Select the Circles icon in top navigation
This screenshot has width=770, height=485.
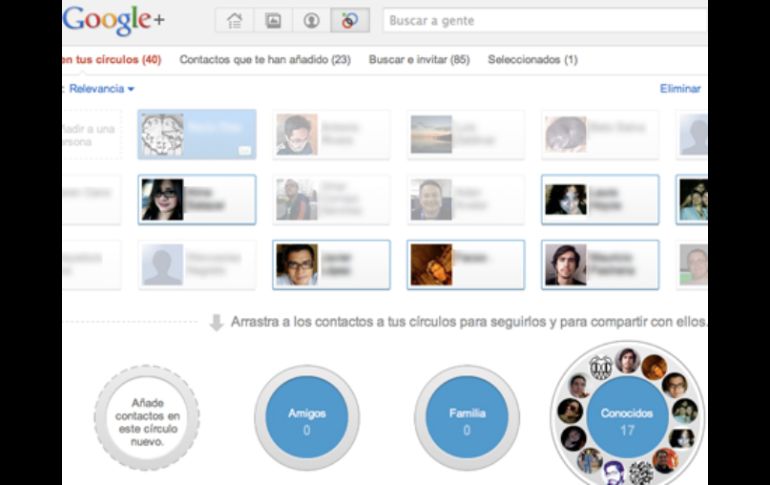tap(349, 20)
